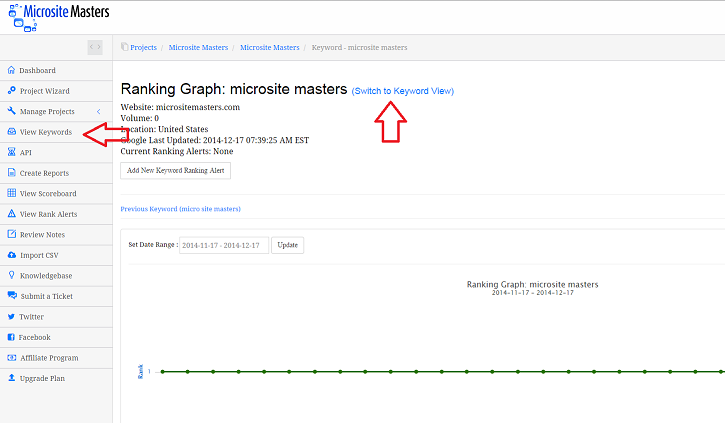
Task: Click the Create Reports document icon
Action: 12,172
